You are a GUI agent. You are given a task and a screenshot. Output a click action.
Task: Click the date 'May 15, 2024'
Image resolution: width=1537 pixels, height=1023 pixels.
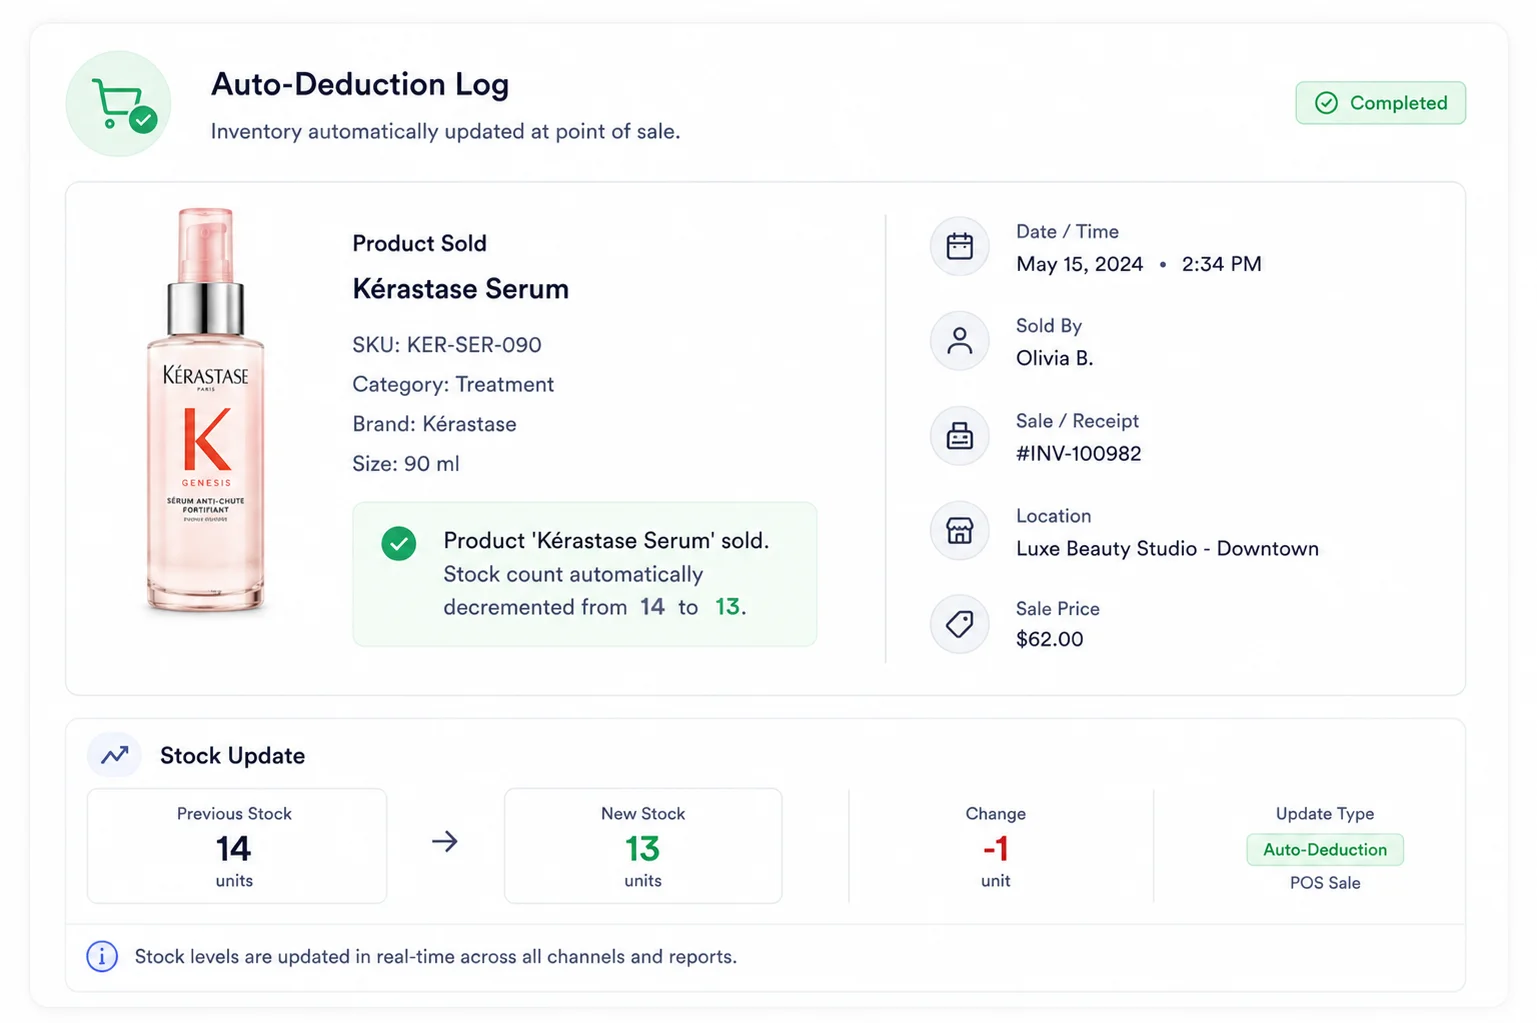click(1079, 264)
